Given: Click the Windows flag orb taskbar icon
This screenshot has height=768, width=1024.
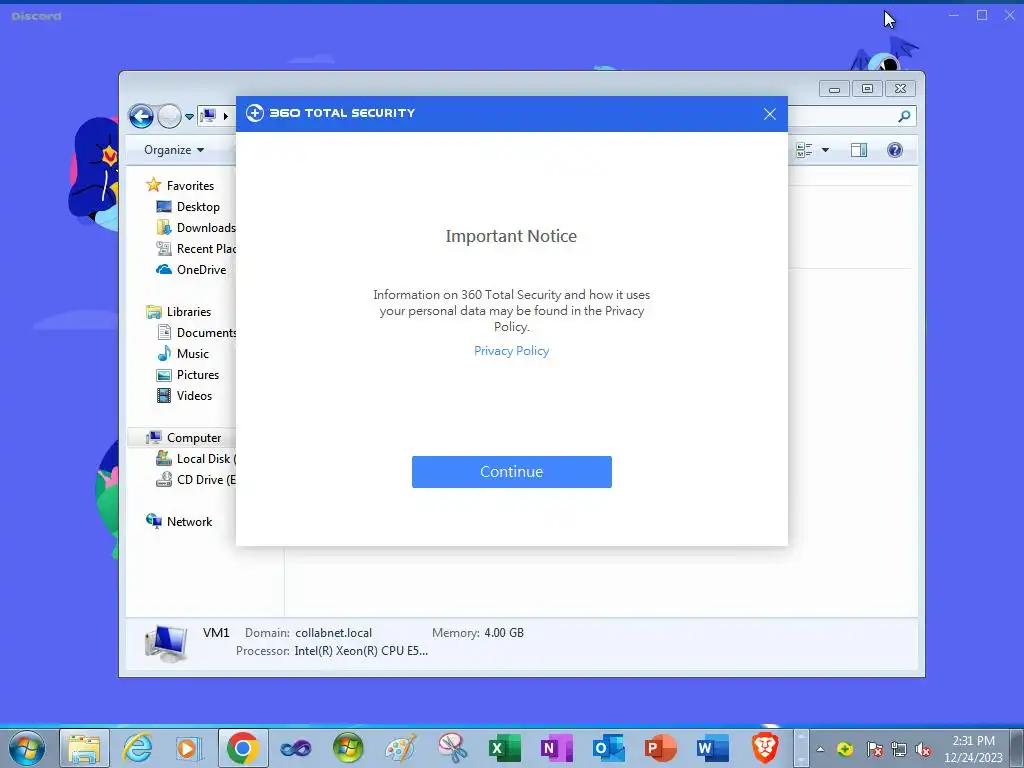Looking at the screenshot, I should coord(347,748).
